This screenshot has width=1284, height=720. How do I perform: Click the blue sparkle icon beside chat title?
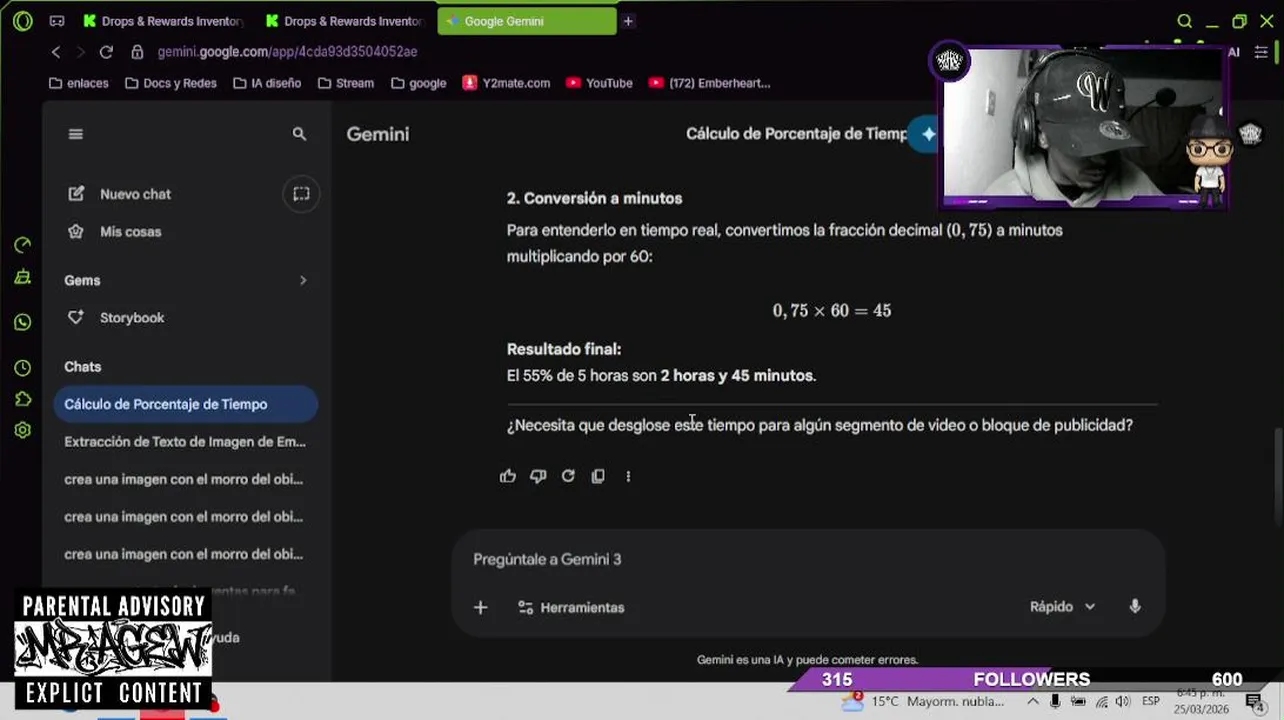[x=927, y=134]
